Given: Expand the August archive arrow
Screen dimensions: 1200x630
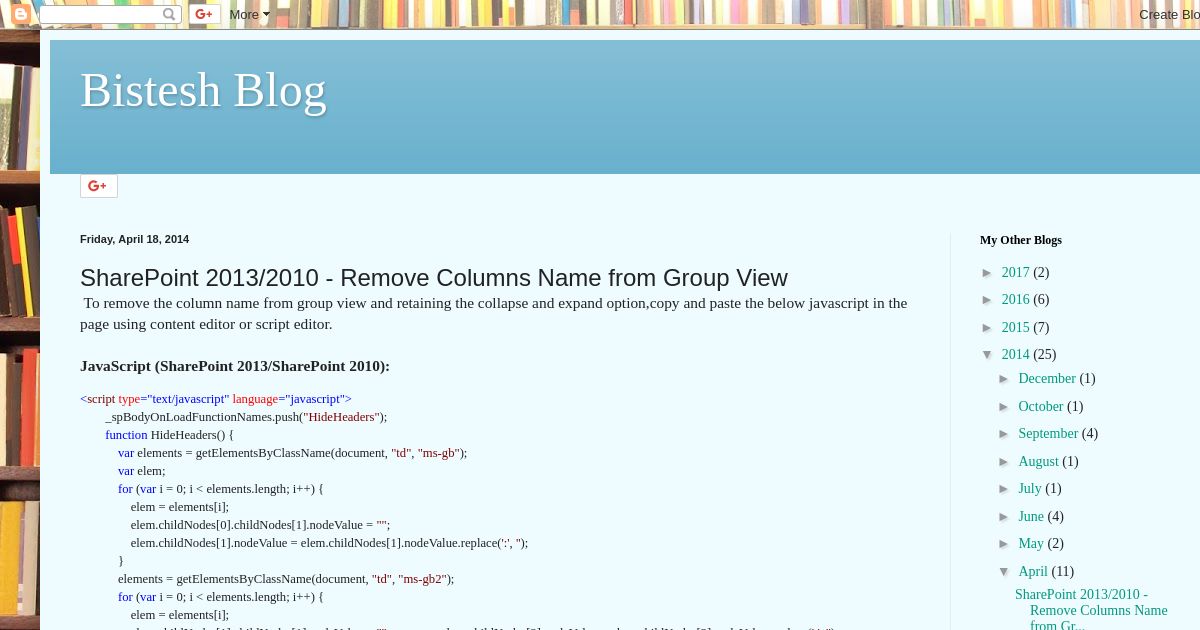Looking at the screenshot, I should 1005,462.
